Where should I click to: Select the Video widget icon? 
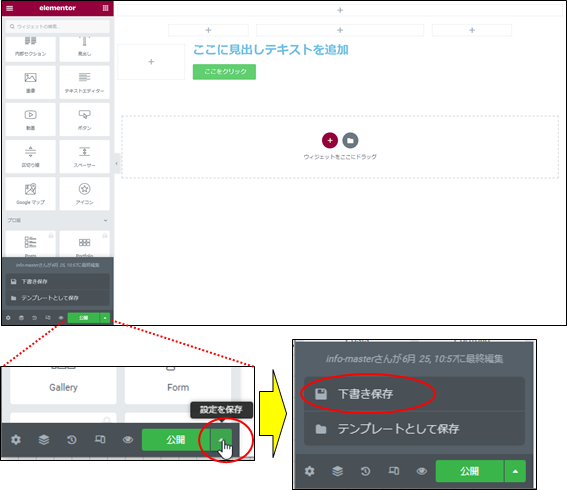pyautogui.click(x=31, y=119)
